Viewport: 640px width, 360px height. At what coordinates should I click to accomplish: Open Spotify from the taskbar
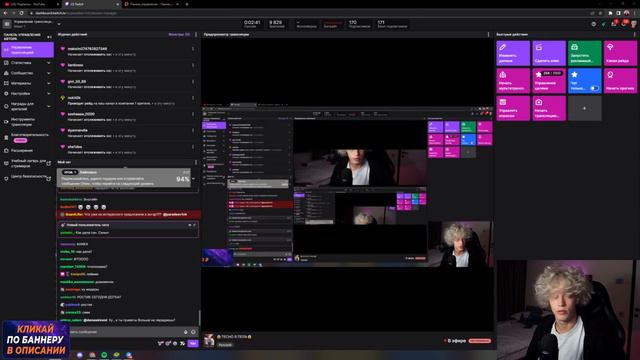pos(104,355)
